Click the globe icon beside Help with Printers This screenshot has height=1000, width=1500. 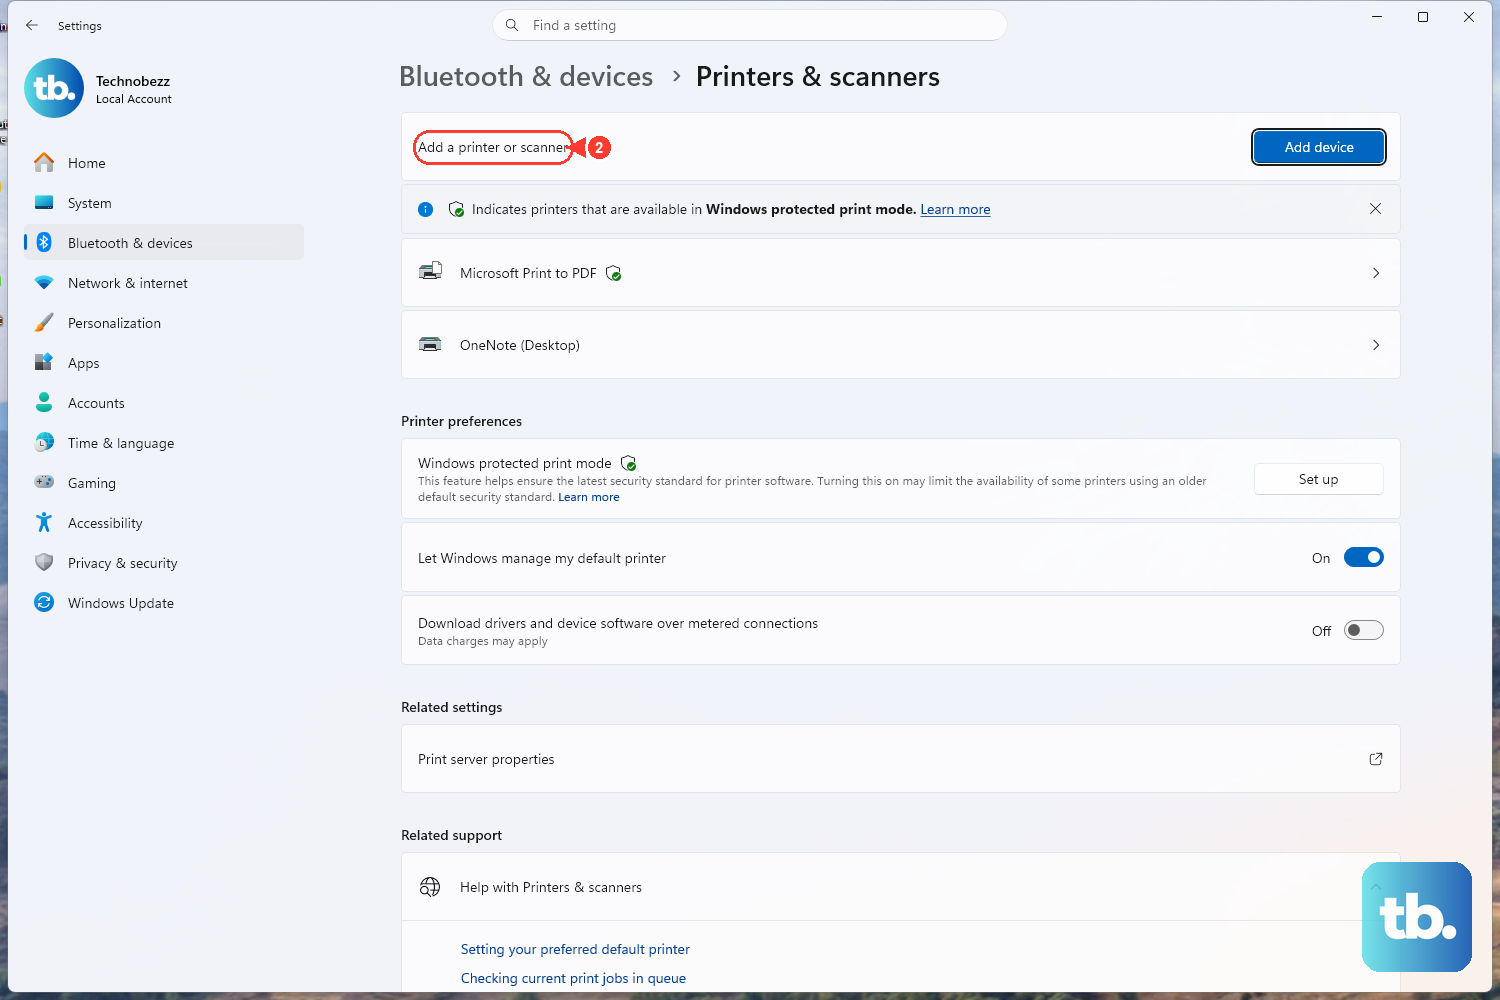(430, 887)
